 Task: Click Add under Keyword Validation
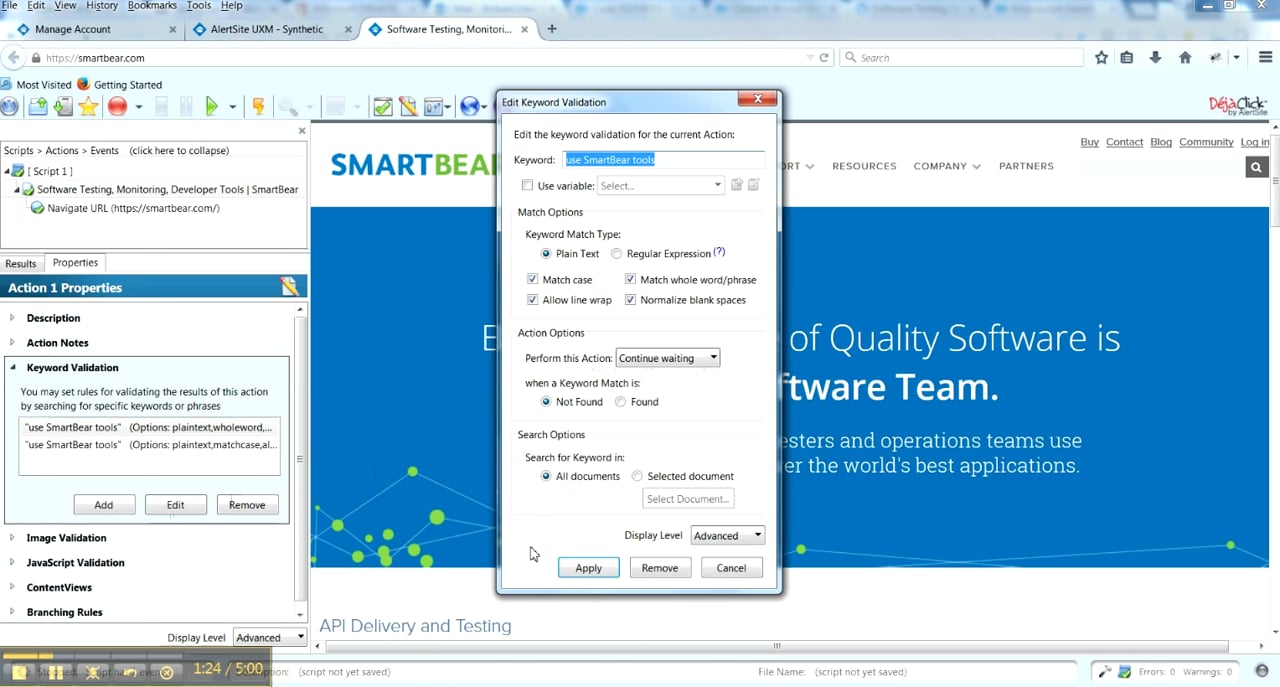(103, 505)
